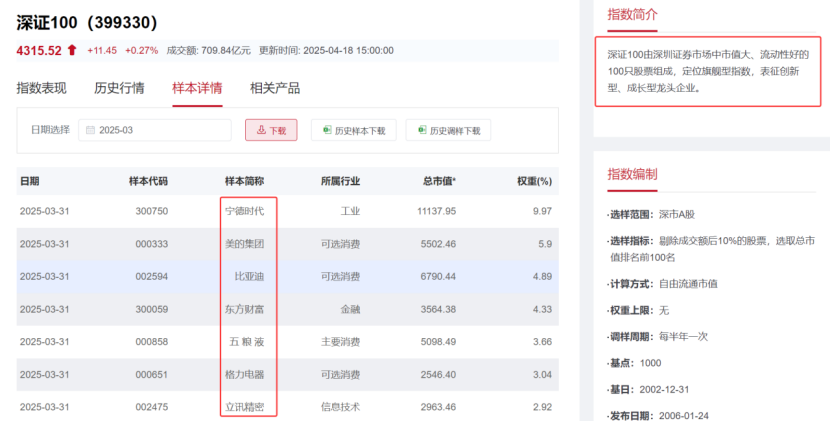This screenshot has height=422, width=830.
Task: Click Excel icon on 历史样本下载 button
Action: [x=325, y=130]
